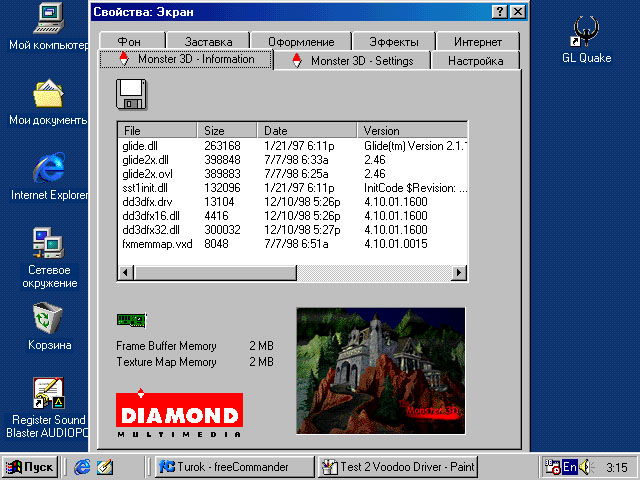The height and width of the screenshot is (480, 640).
Task: Click the volume speaker tray icon
Action: point(585,467)
